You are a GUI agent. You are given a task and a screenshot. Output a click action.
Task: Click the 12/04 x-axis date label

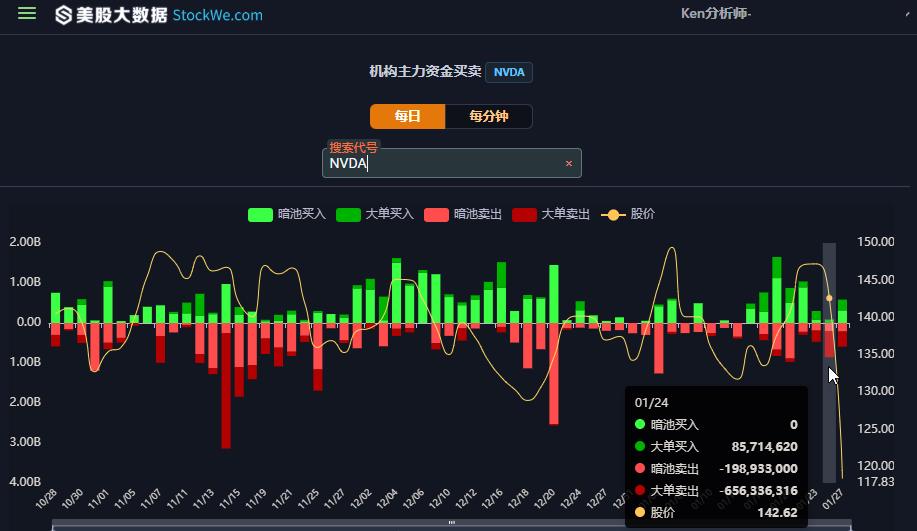[x=387, y=499]
